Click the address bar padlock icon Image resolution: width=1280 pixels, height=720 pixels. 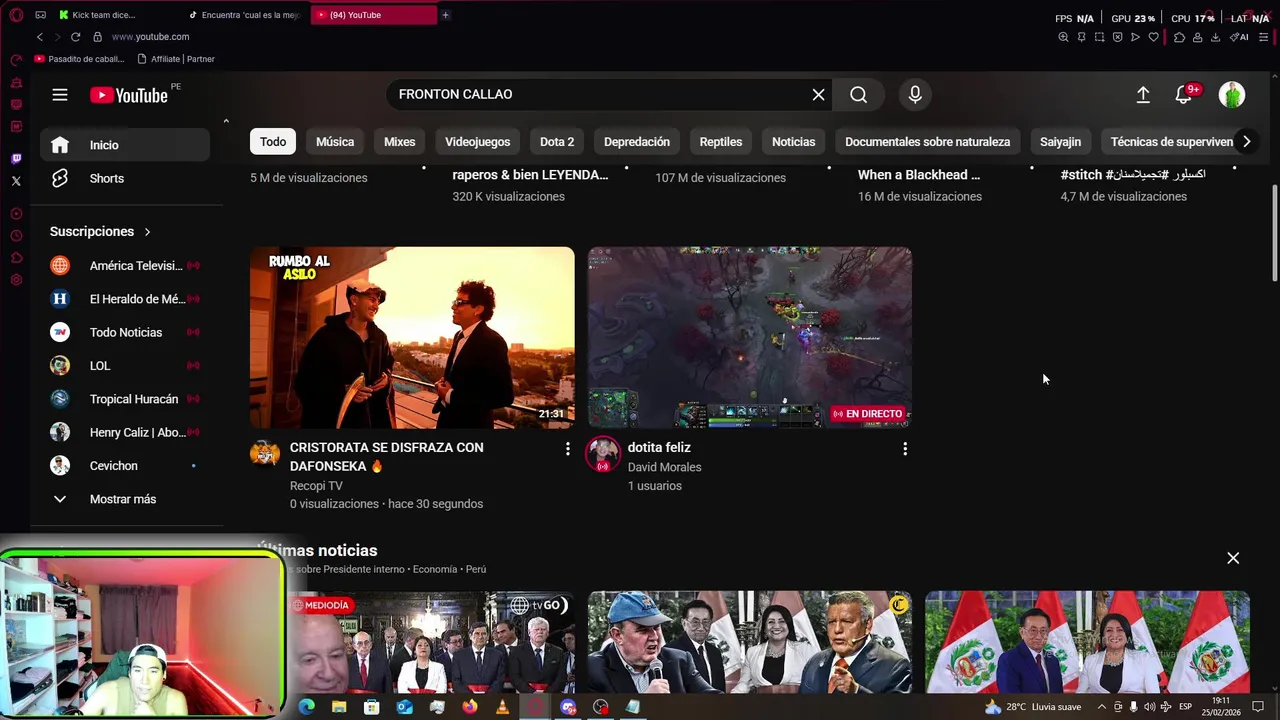(97, 37)
